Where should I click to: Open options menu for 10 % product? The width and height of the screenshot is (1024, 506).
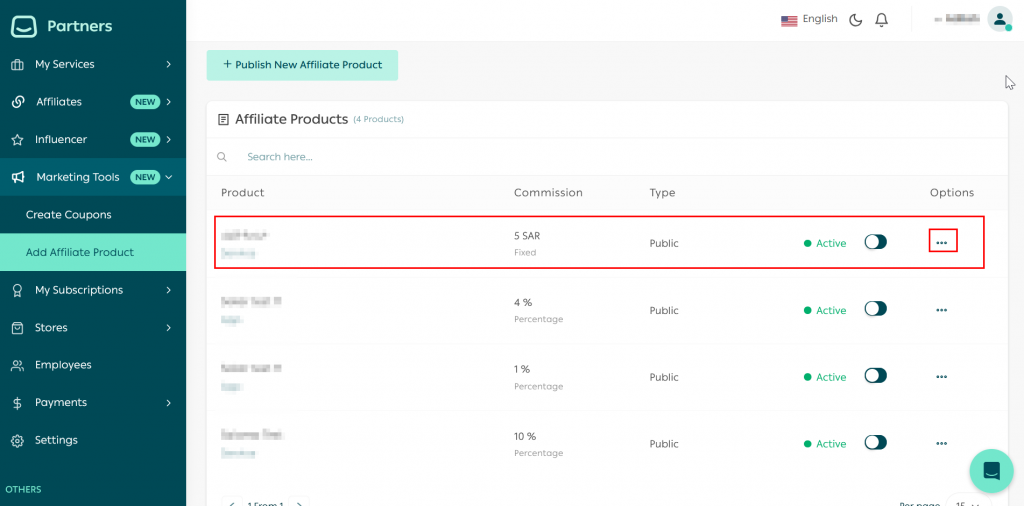pyautogui.click(x=941, y=444)
